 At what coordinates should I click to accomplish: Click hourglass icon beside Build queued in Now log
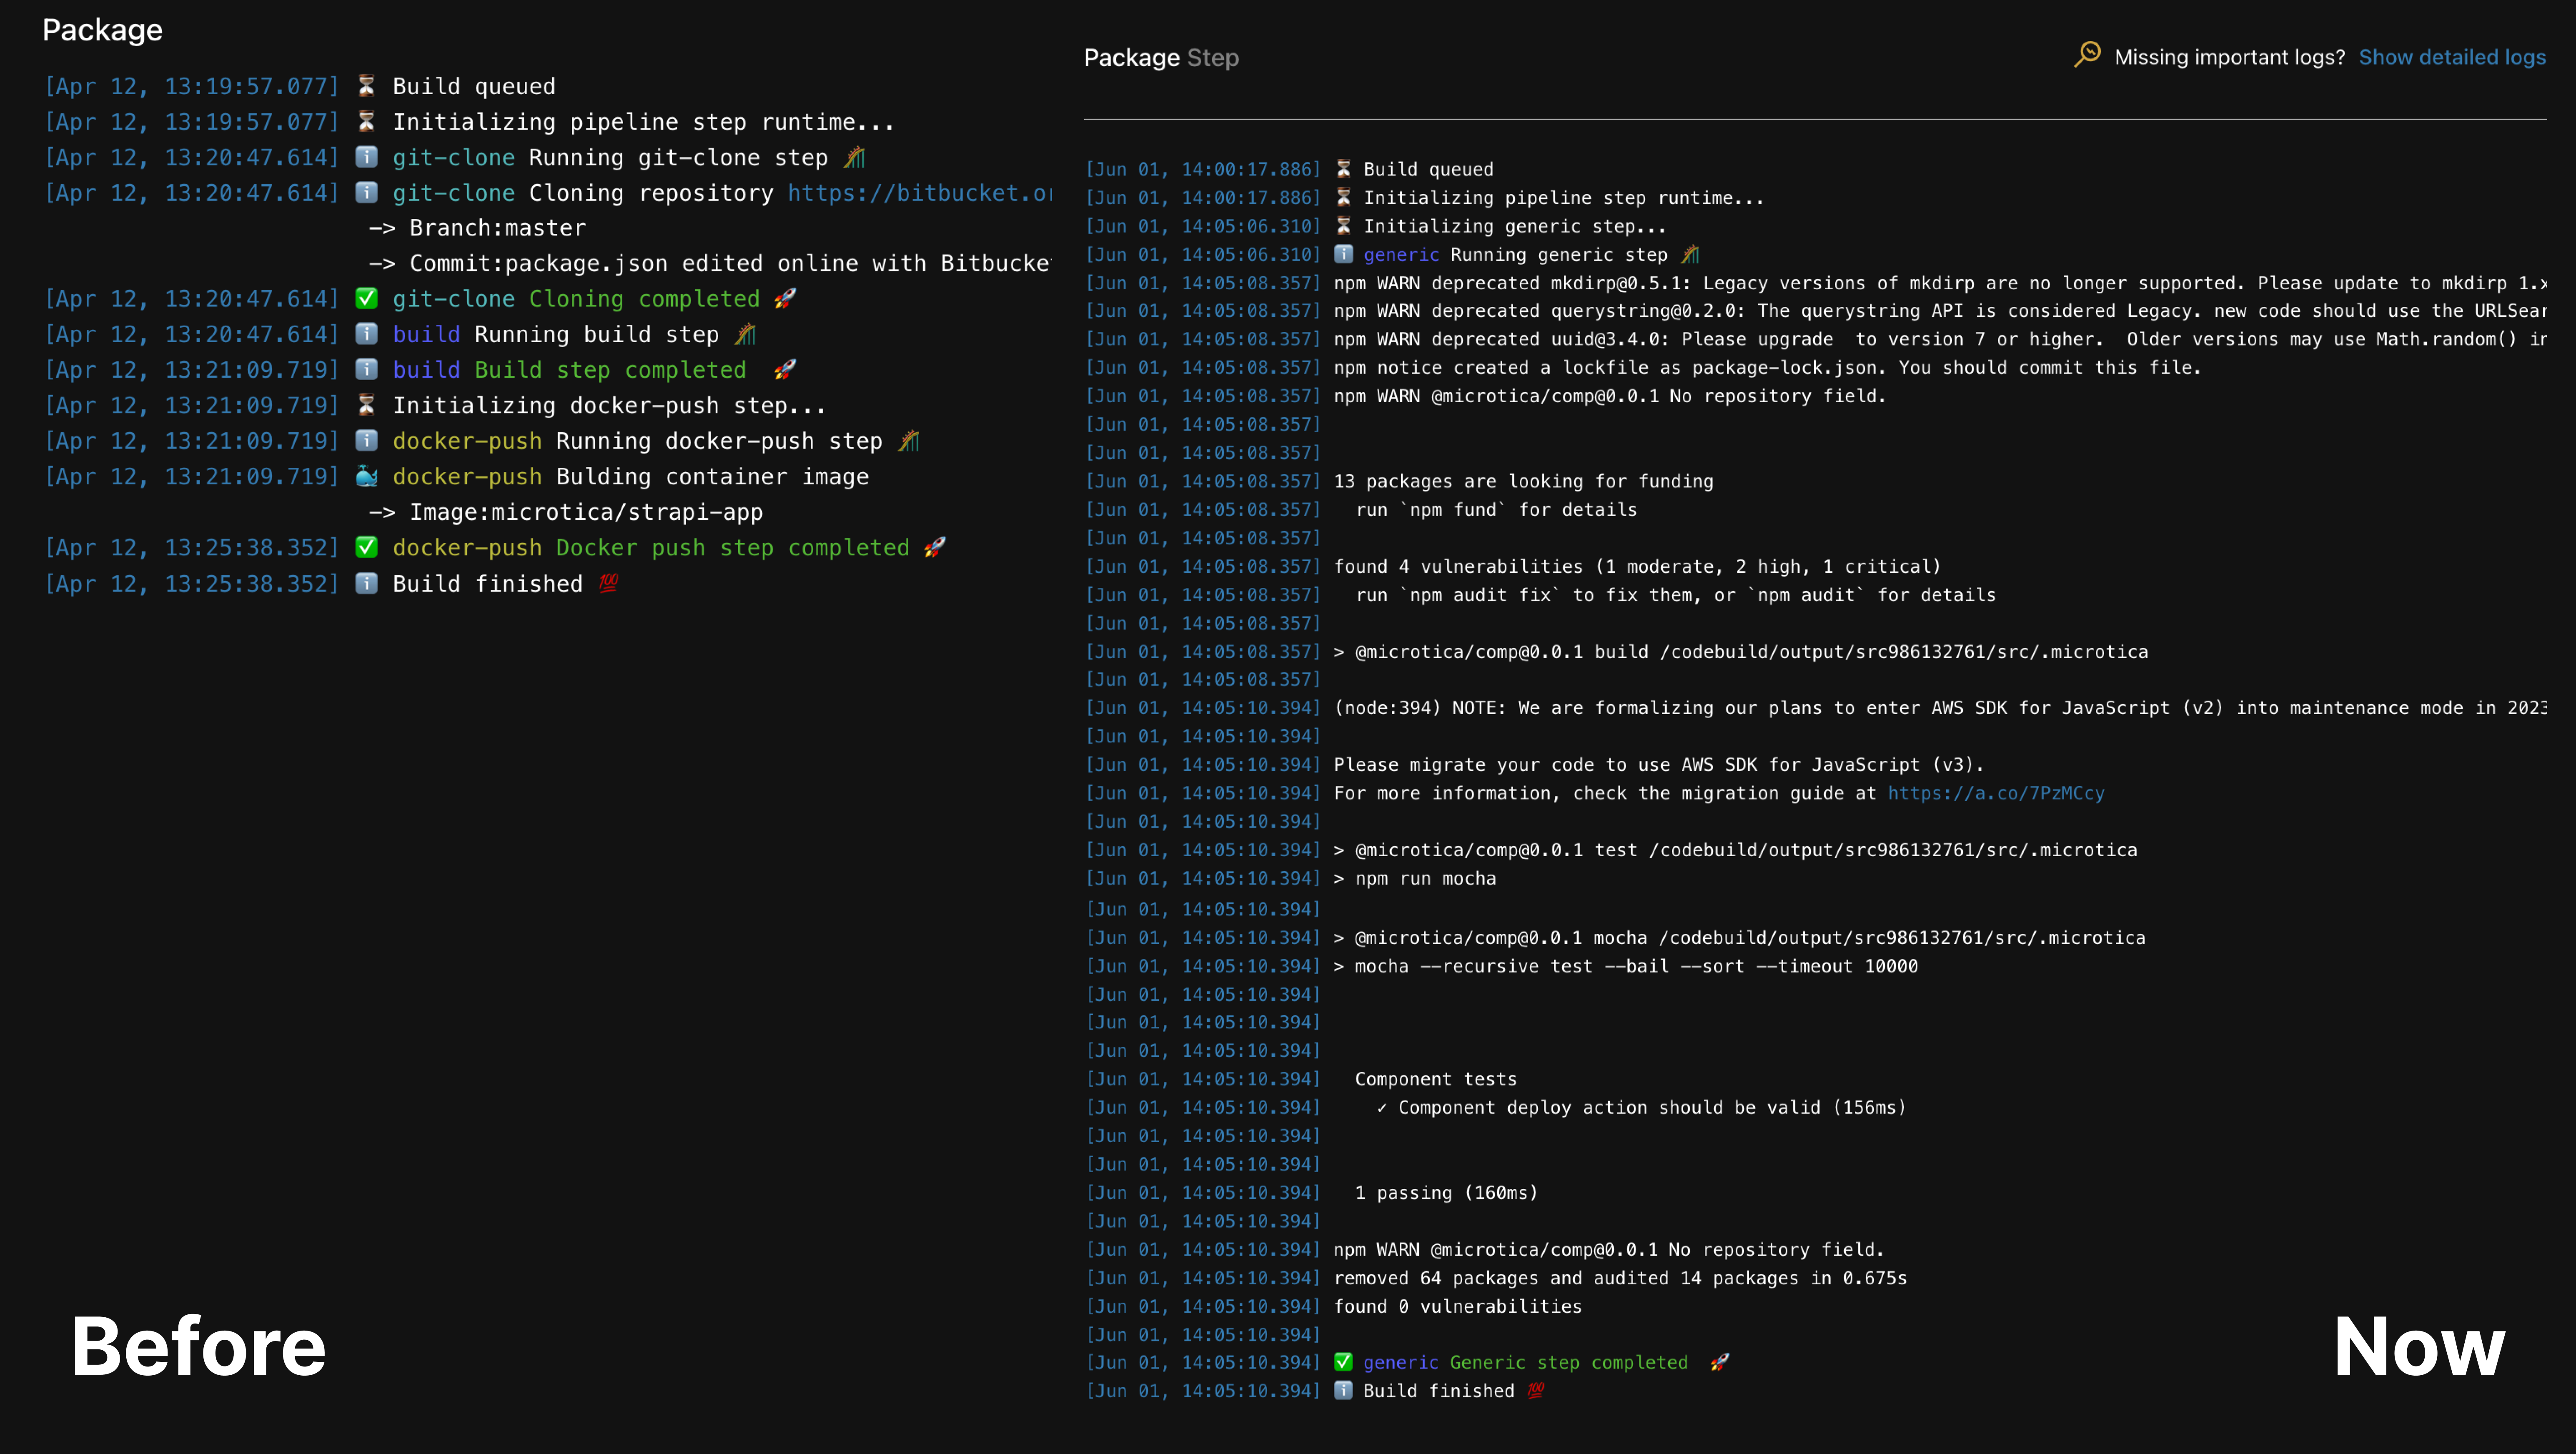click(x=1344, y=169)
